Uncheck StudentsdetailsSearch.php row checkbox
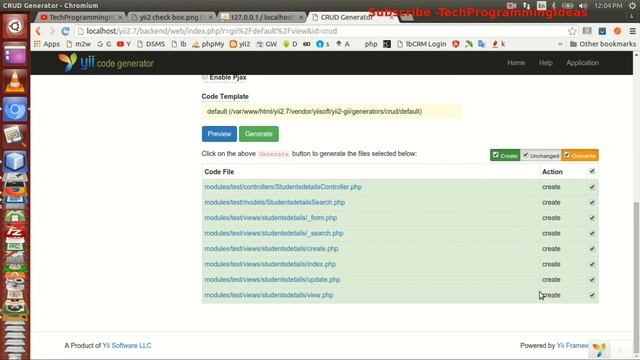 click(x=592, y=202)
